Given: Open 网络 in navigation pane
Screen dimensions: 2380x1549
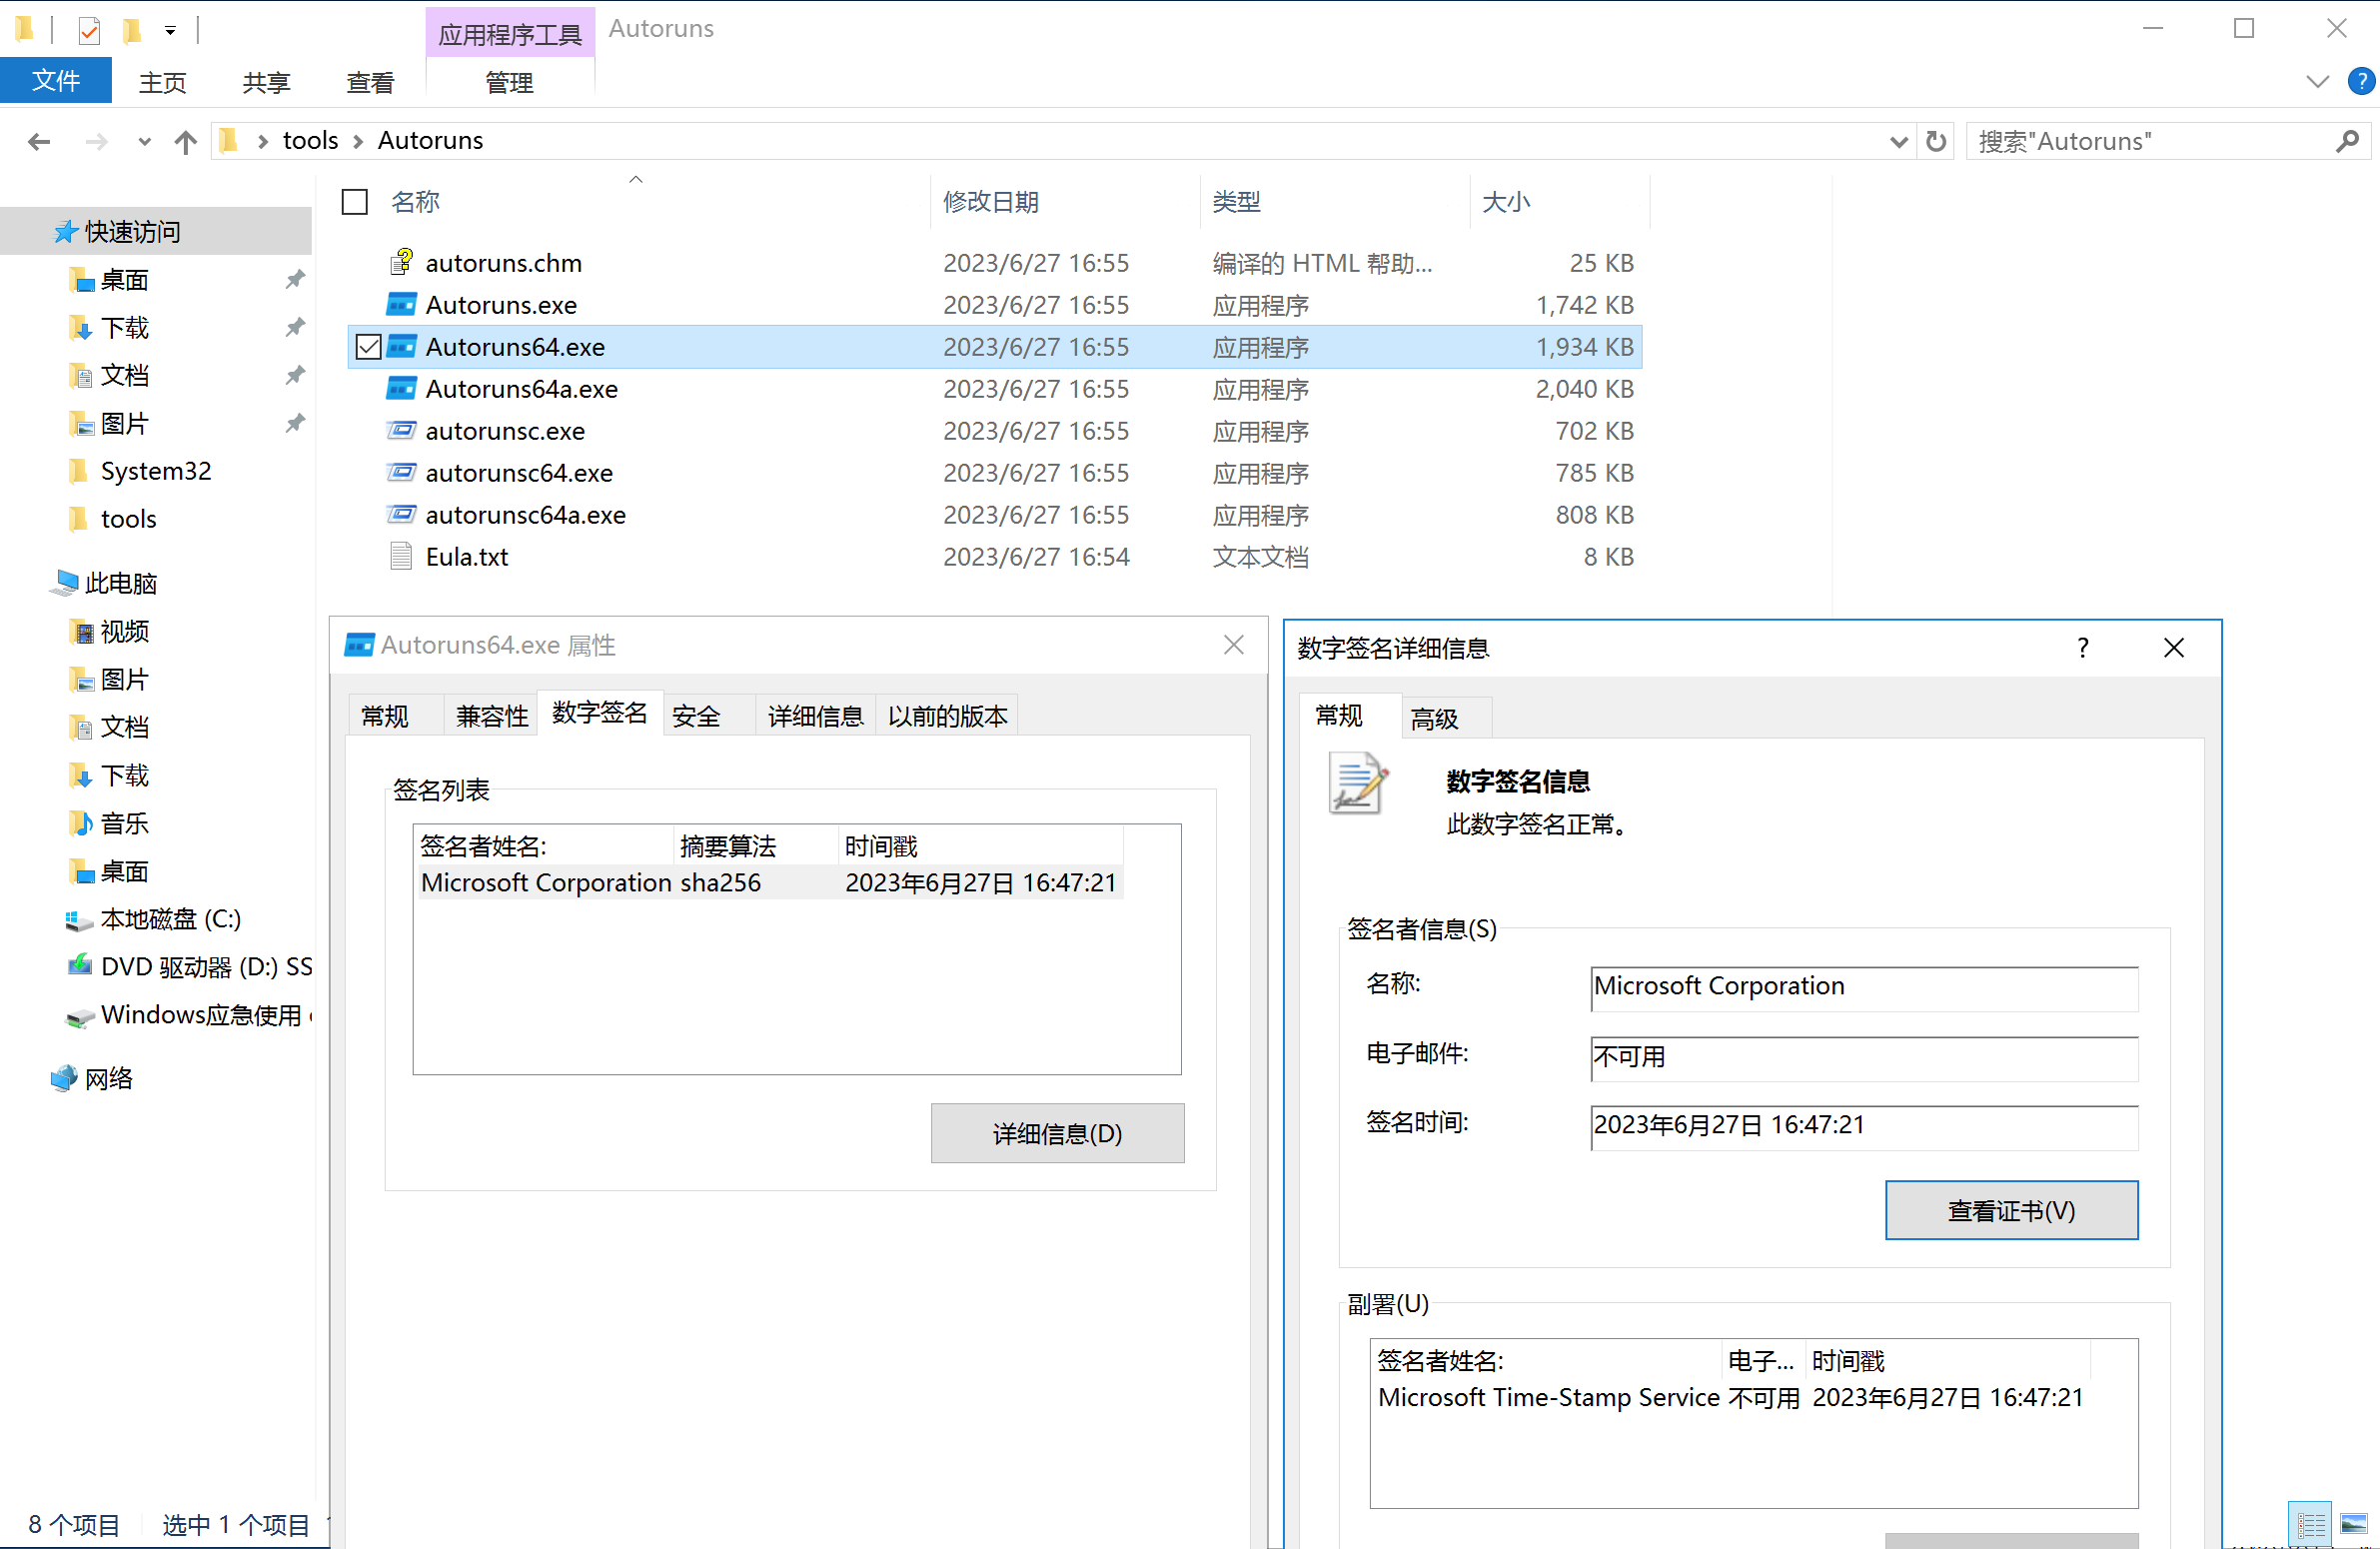Looking at the screenshot, I should 108,1078.
